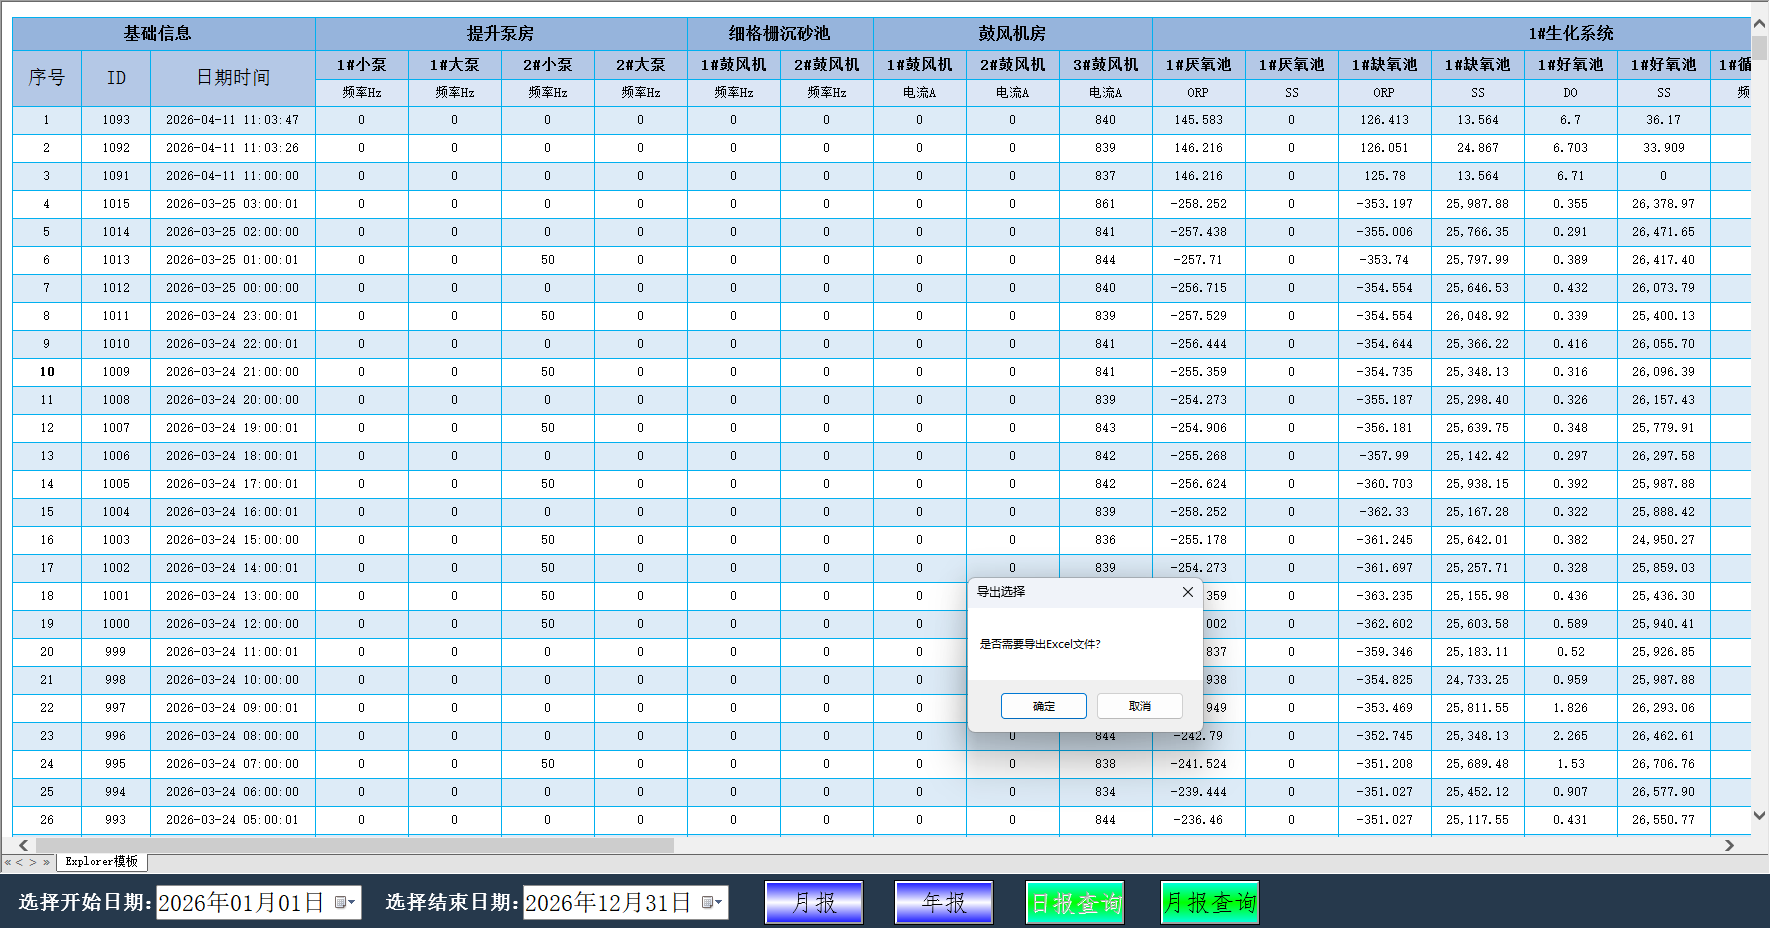Open the end date calendar picker icon
This screenshot has width=1770, height=928.
point(708,902)
